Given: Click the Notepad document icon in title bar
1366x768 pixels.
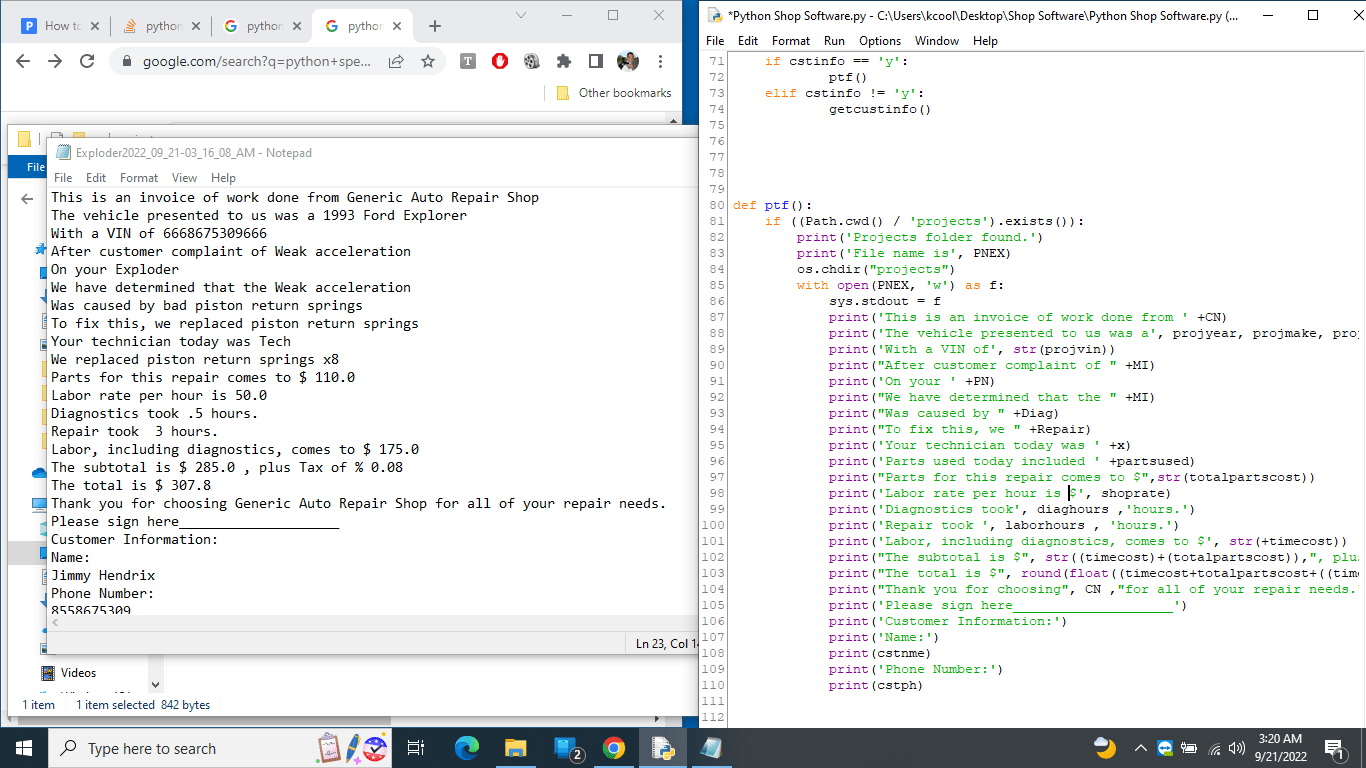Looking at the screenshot, I should (64, 153).
